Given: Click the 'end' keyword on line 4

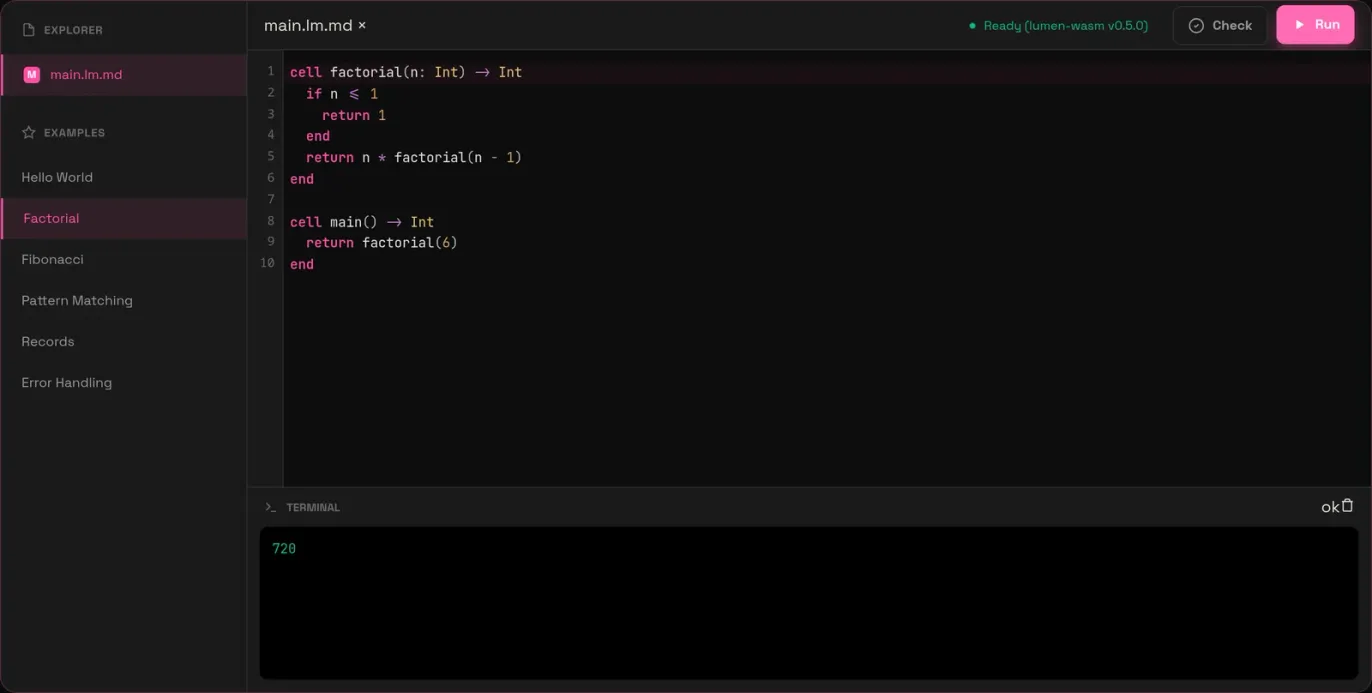Looking at the screenshot, I should point(318,136).
